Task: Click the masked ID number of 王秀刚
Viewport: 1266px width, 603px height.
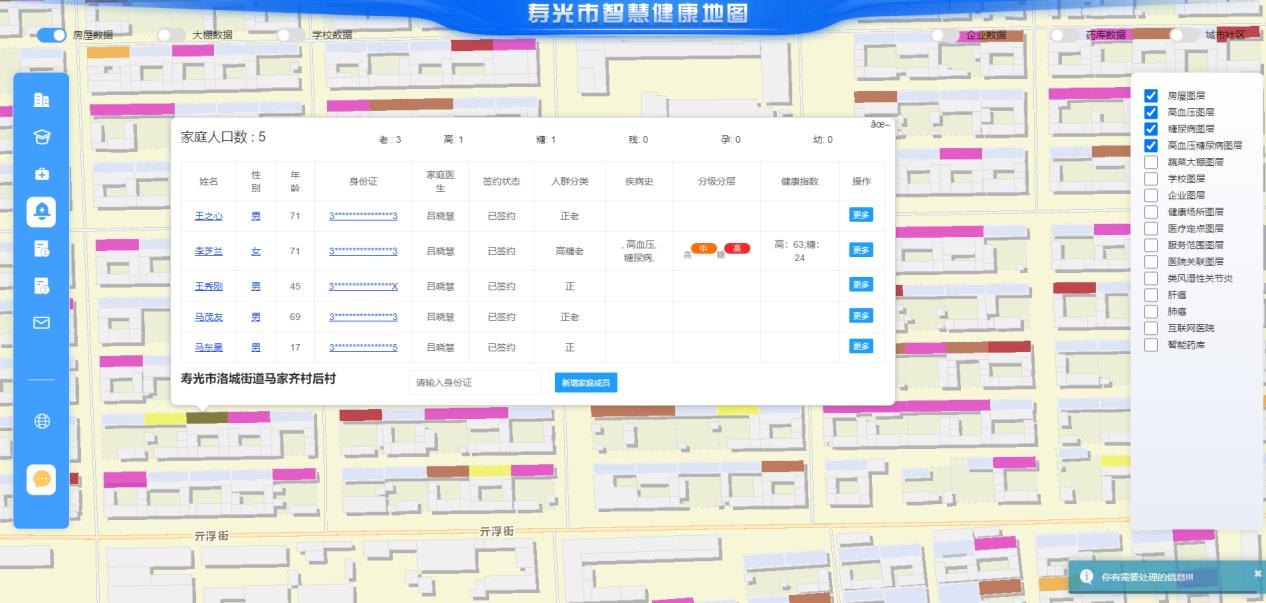Action: (x=363, y=286)
